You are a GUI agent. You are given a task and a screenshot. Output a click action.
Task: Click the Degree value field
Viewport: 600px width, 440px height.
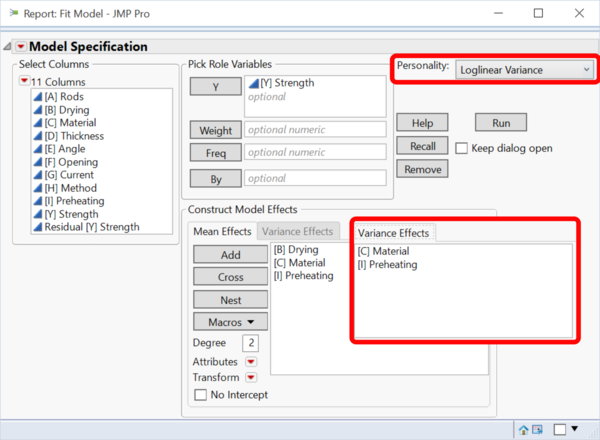pyautogui.click(x=249, y=343)
